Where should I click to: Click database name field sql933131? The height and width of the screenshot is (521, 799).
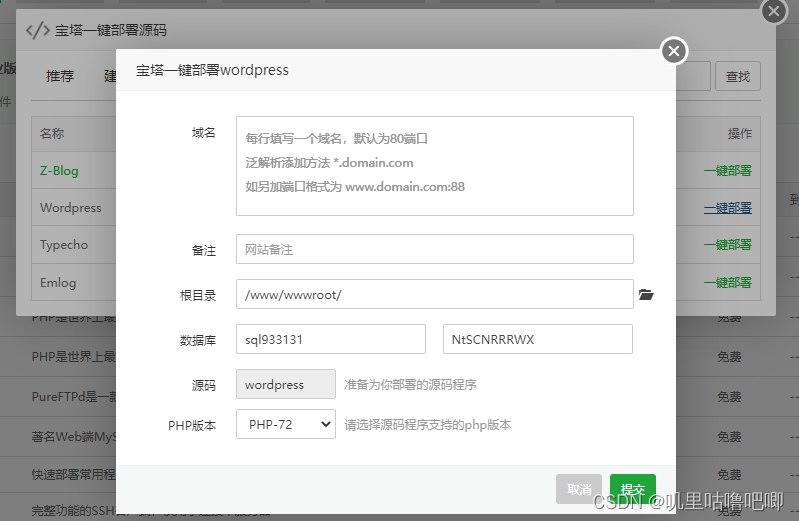(x=331, y=339)
